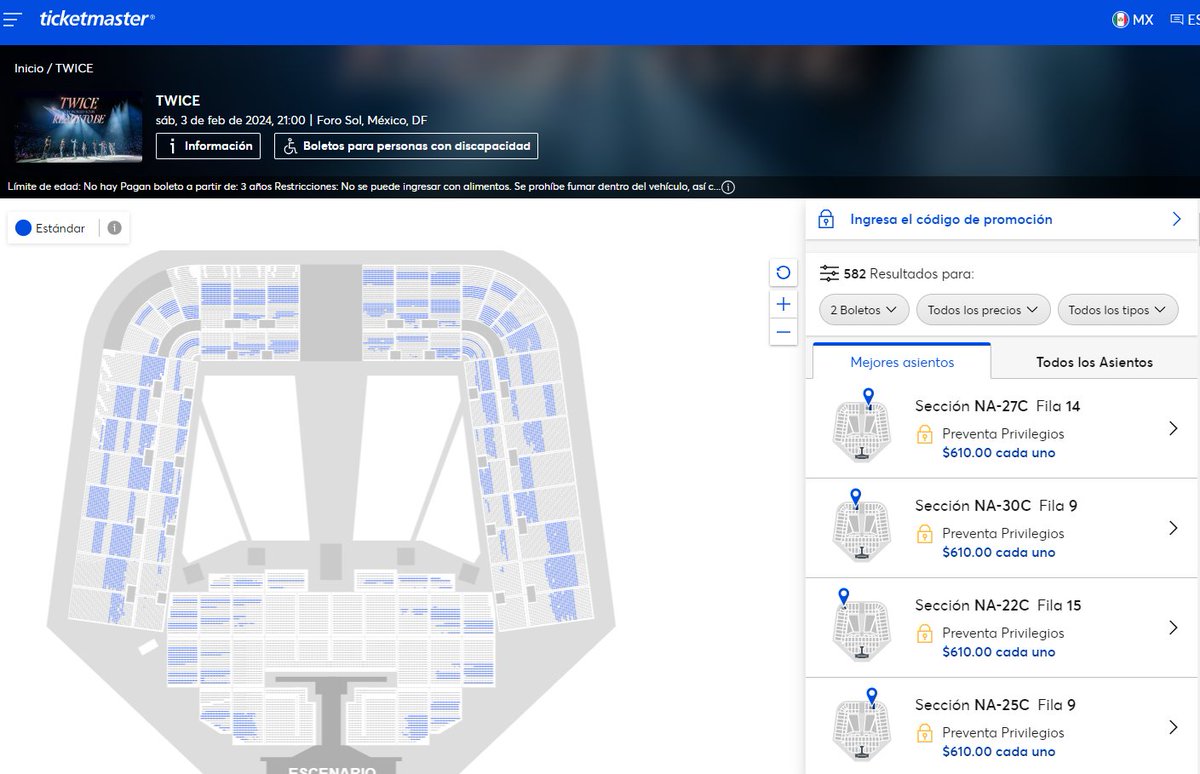Screen dimensions: 1200x774
Task: Click the ticketmaster logo
Action: [97, 18]
